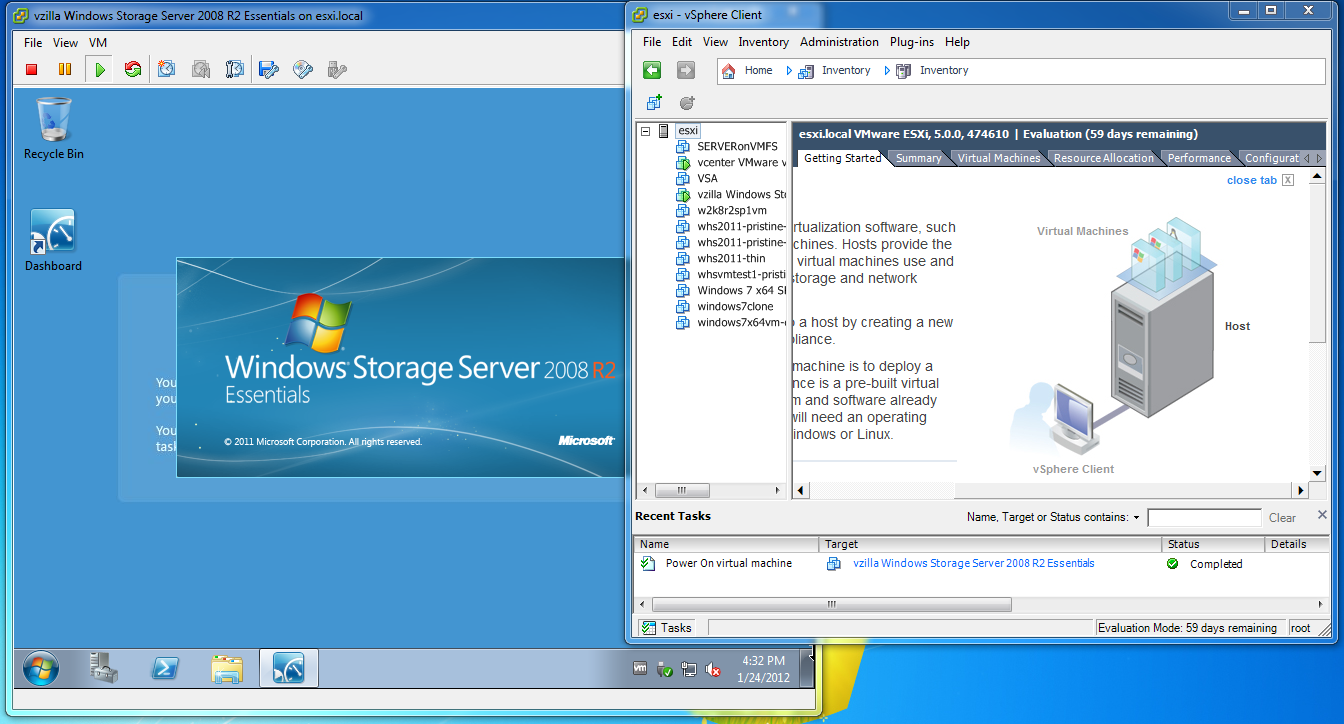The width and height of the screenshot is (1344, 724).
Task: Click close tab link
Action: pyautogui.click(x=1252, y=181)
